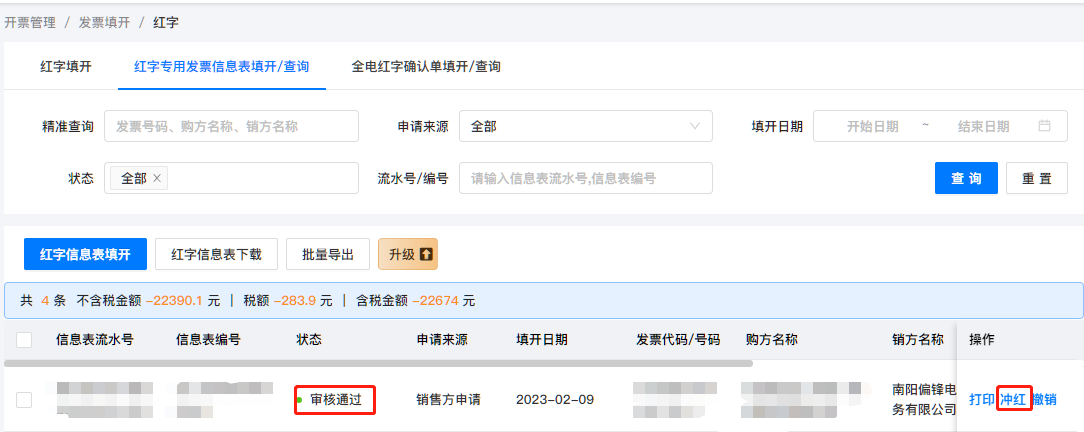Image resolution: width=1084 pixels, height=432 pixels.
Task: Go to 开票管理 breadcrumb
Action: coord(30,22)
